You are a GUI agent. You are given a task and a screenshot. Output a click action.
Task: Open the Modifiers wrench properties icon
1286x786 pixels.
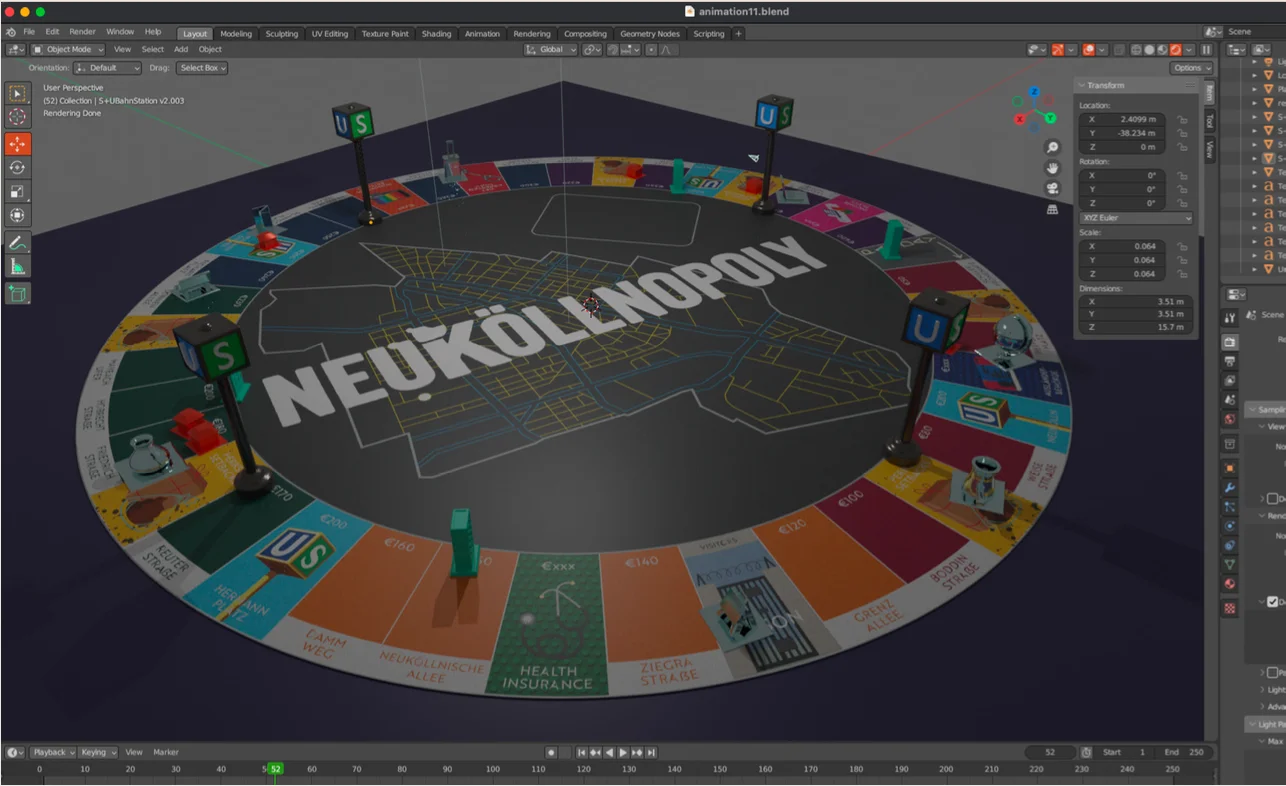(x=1230, y=488)
